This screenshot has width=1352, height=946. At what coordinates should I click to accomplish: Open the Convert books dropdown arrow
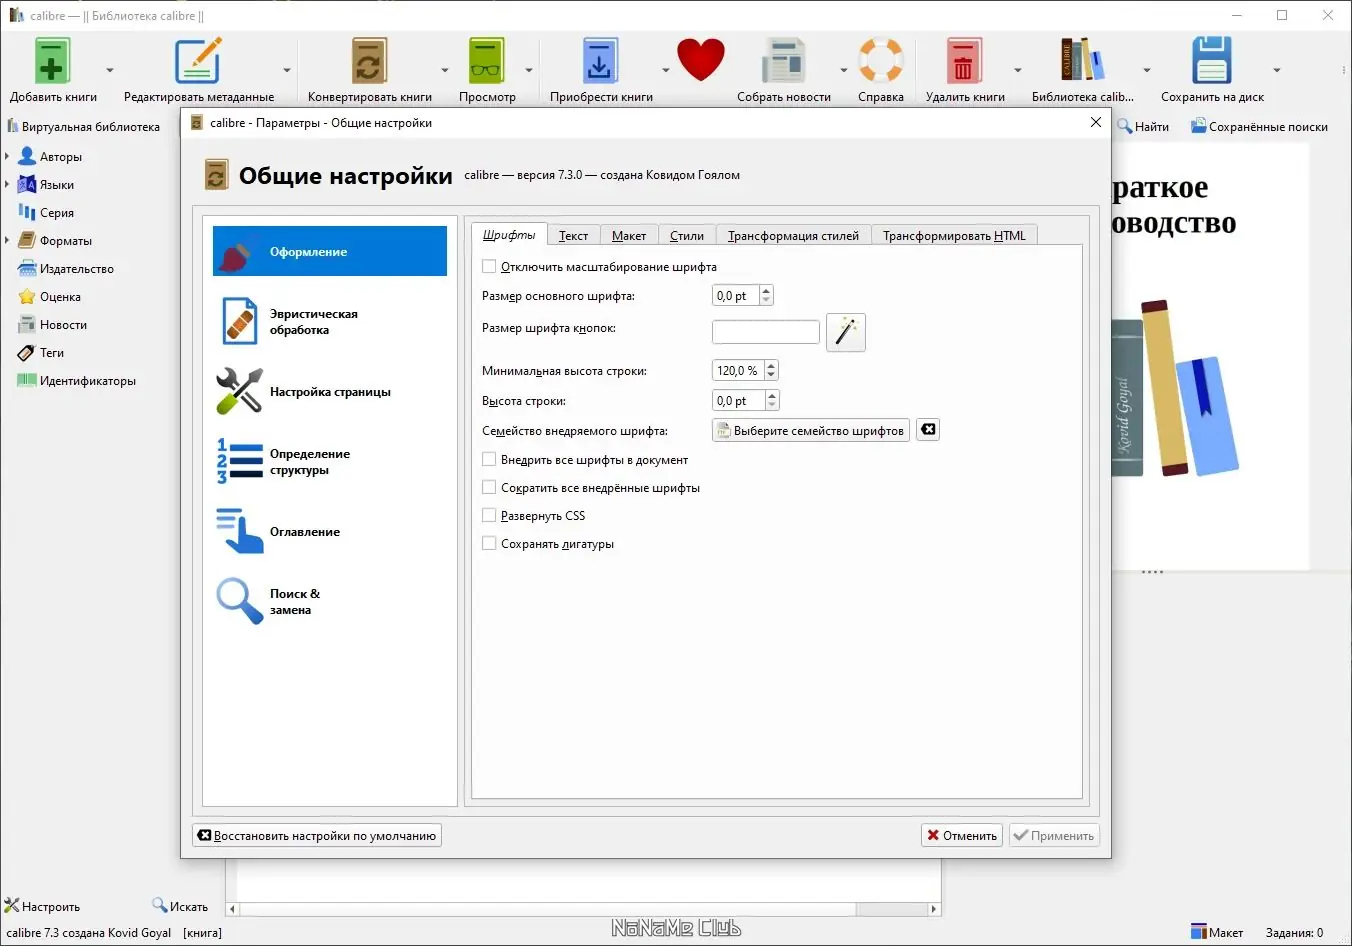click(445, 70)
